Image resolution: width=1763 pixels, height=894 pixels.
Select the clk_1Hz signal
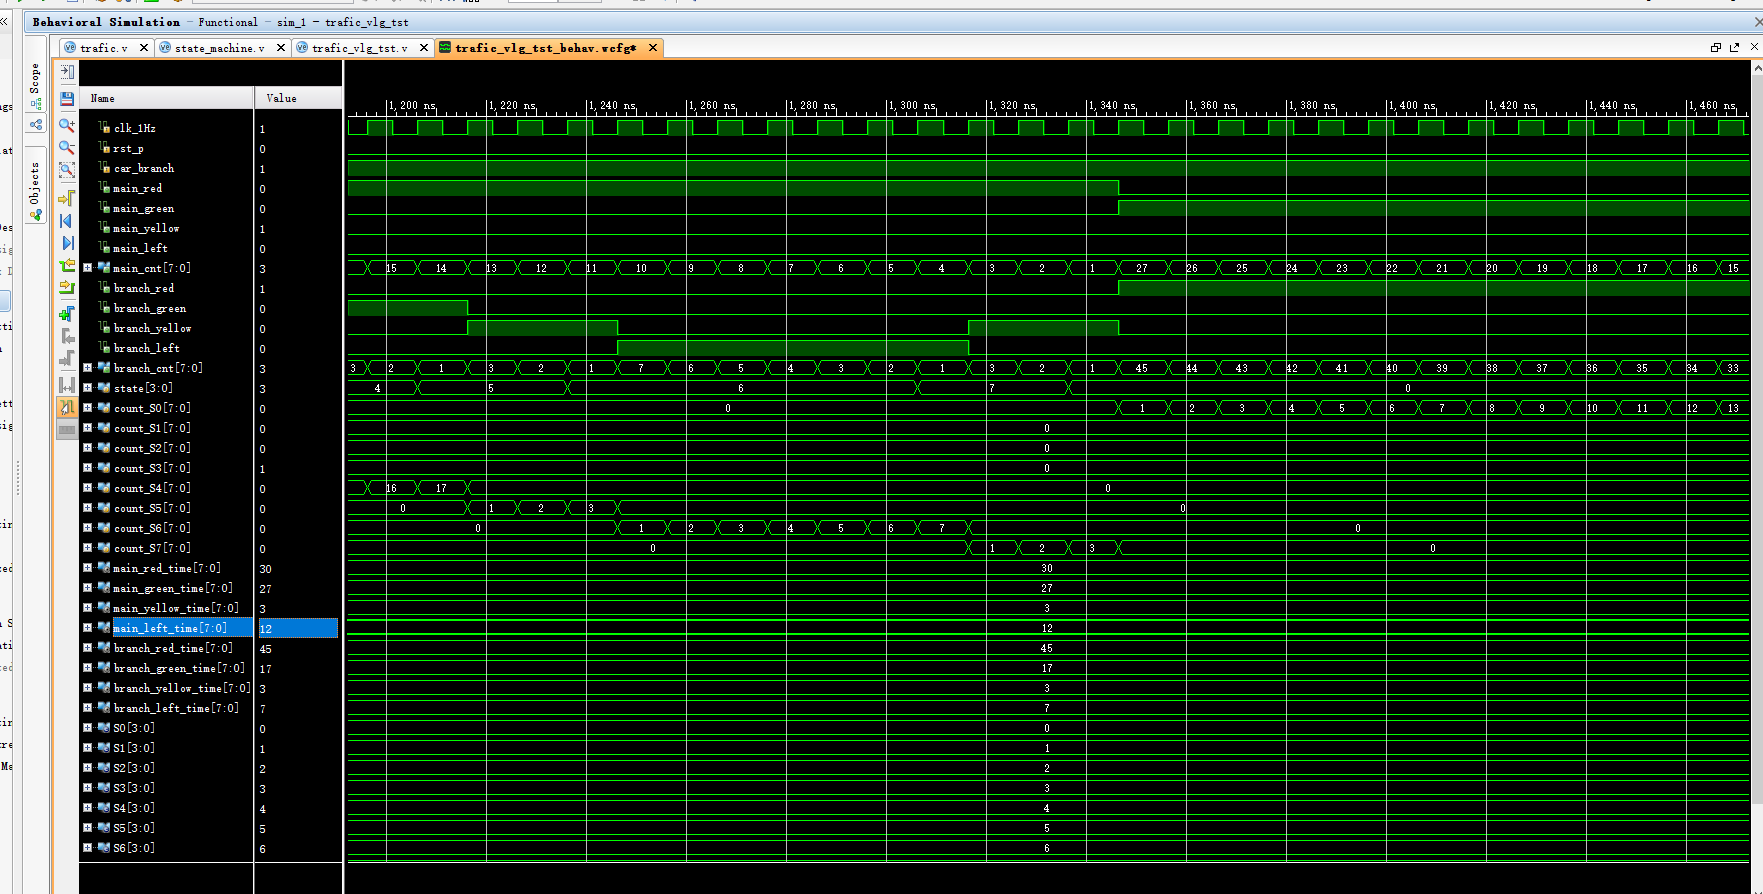[134, 128]
